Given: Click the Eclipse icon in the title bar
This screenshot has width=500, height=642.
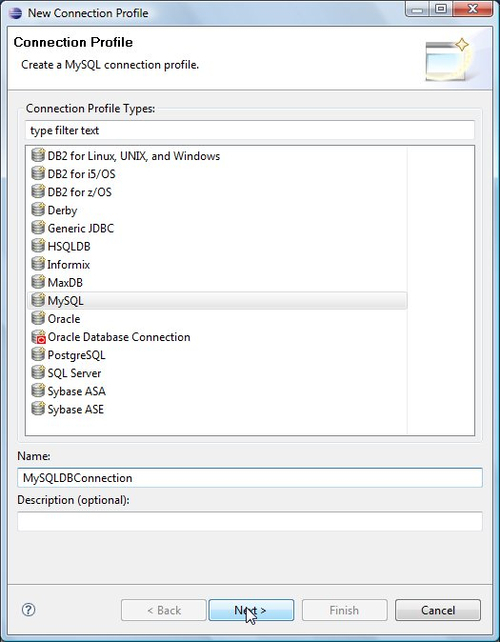Looking at the screenshot, I should 15,13.
